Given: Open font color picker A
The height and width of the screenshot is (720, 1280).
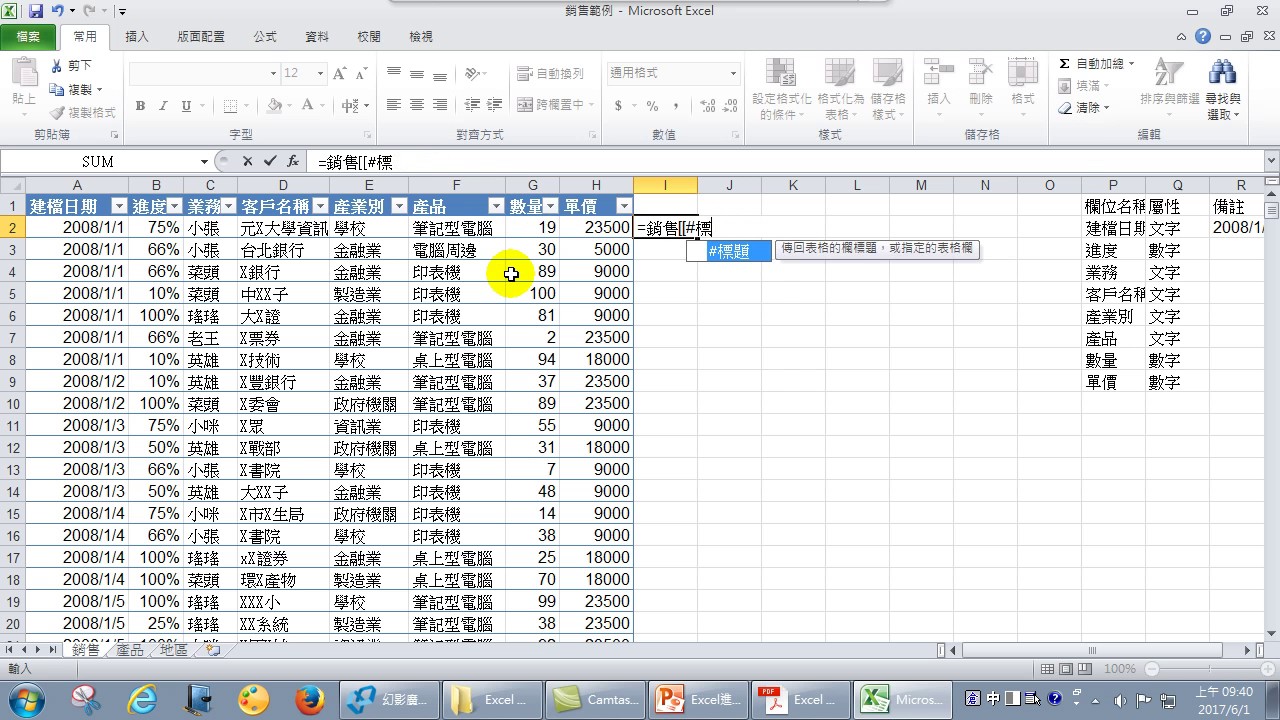Looking at the screenshot, I should tap(308, 106).
